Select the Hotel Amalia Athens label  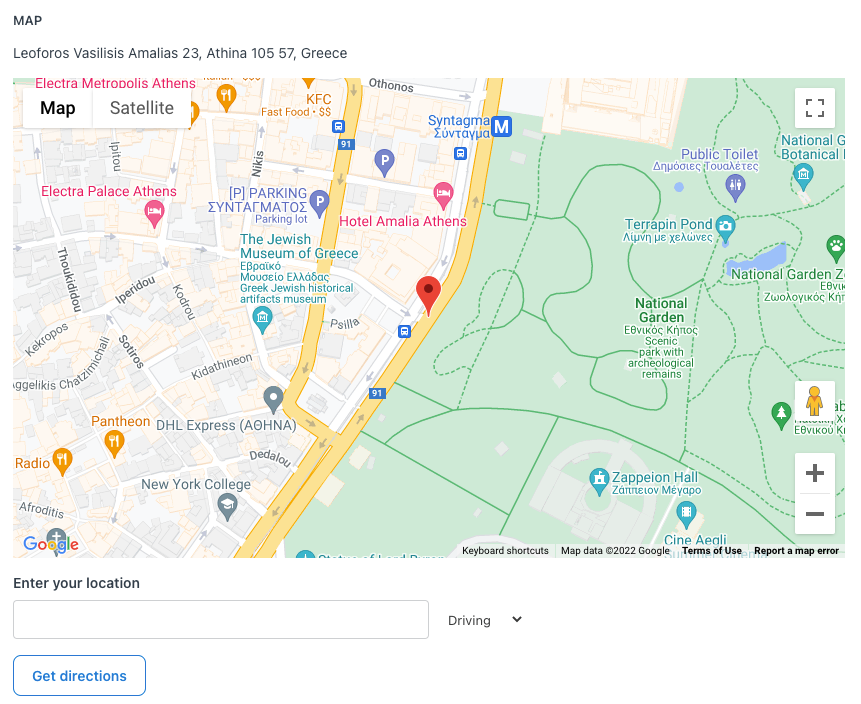pyautogui.click(x=403, y=221)
